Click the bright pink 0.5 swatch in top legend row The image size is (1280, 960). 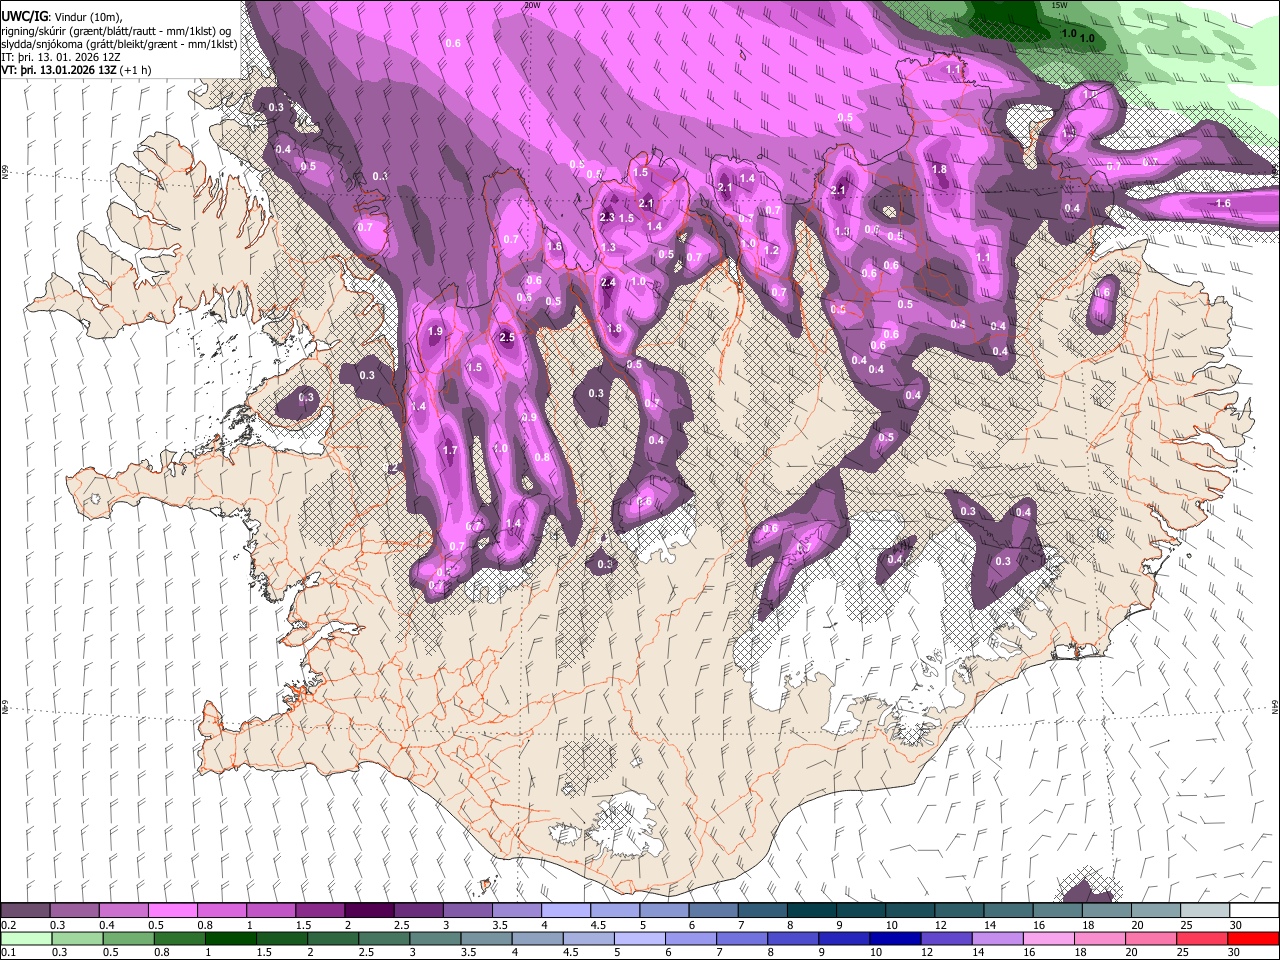(x=172, y=911)
